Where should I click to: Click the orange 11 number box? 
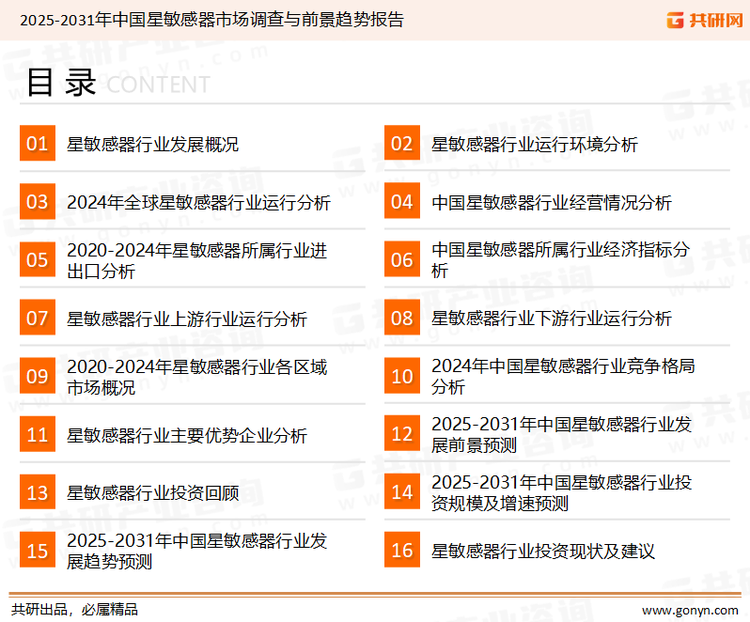point(37,434)
